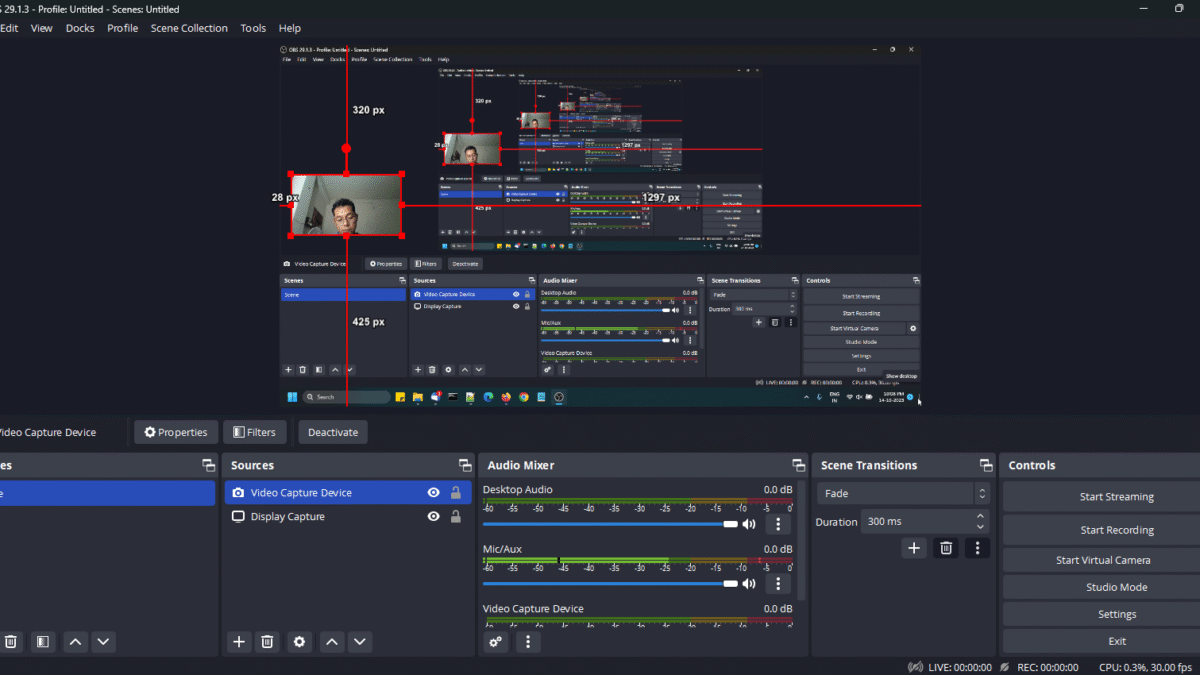
Task: Undock the Audio Mixer panel
Action: (x=798, y=465)
